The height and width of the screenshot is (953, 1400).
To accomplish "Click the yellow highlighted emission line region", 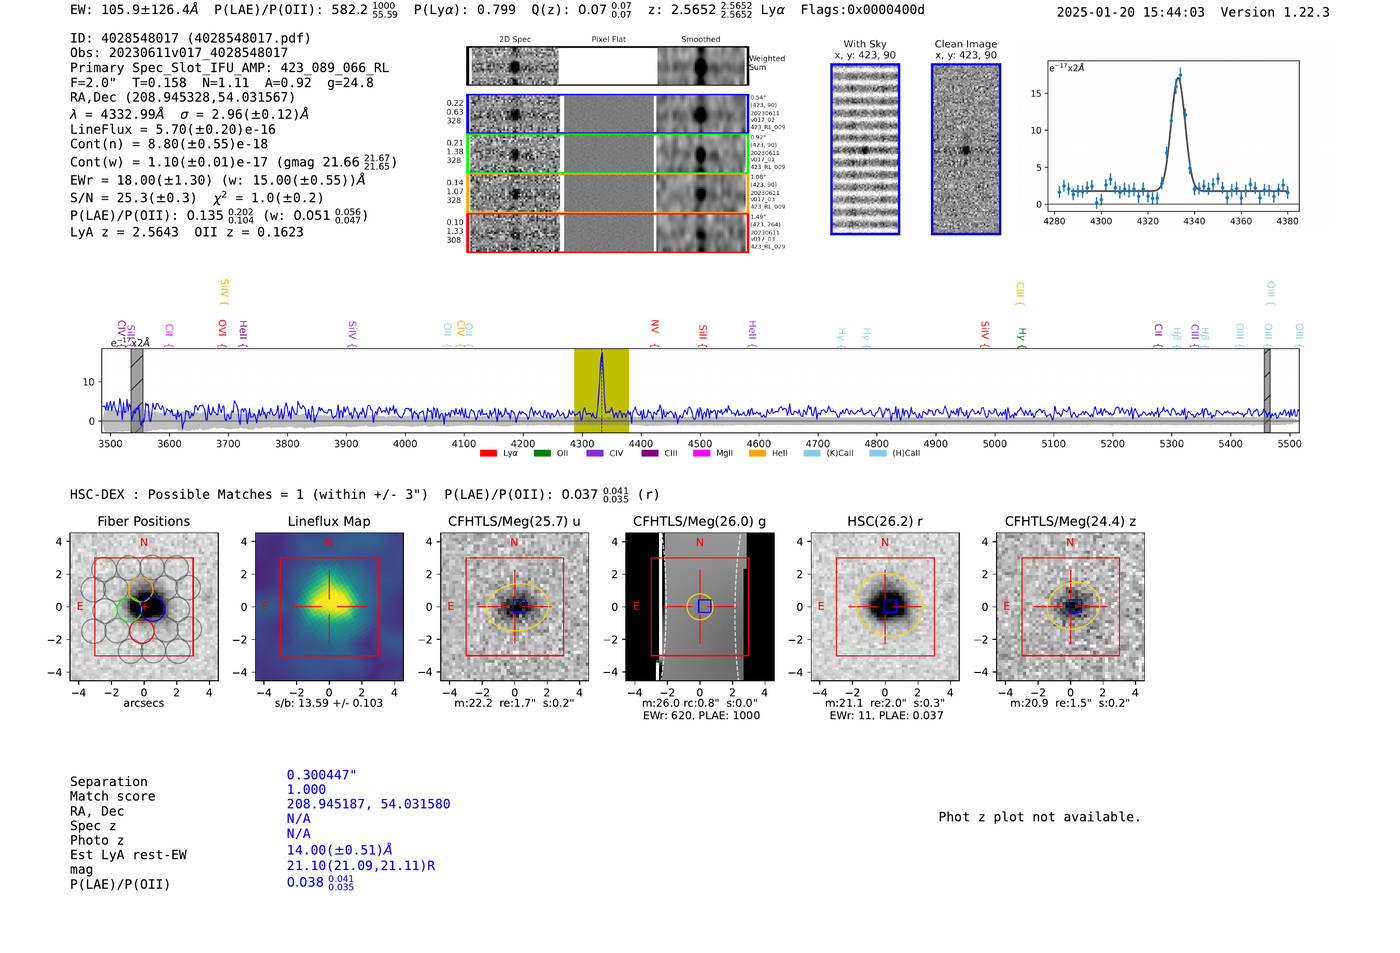I will [601, 391].
